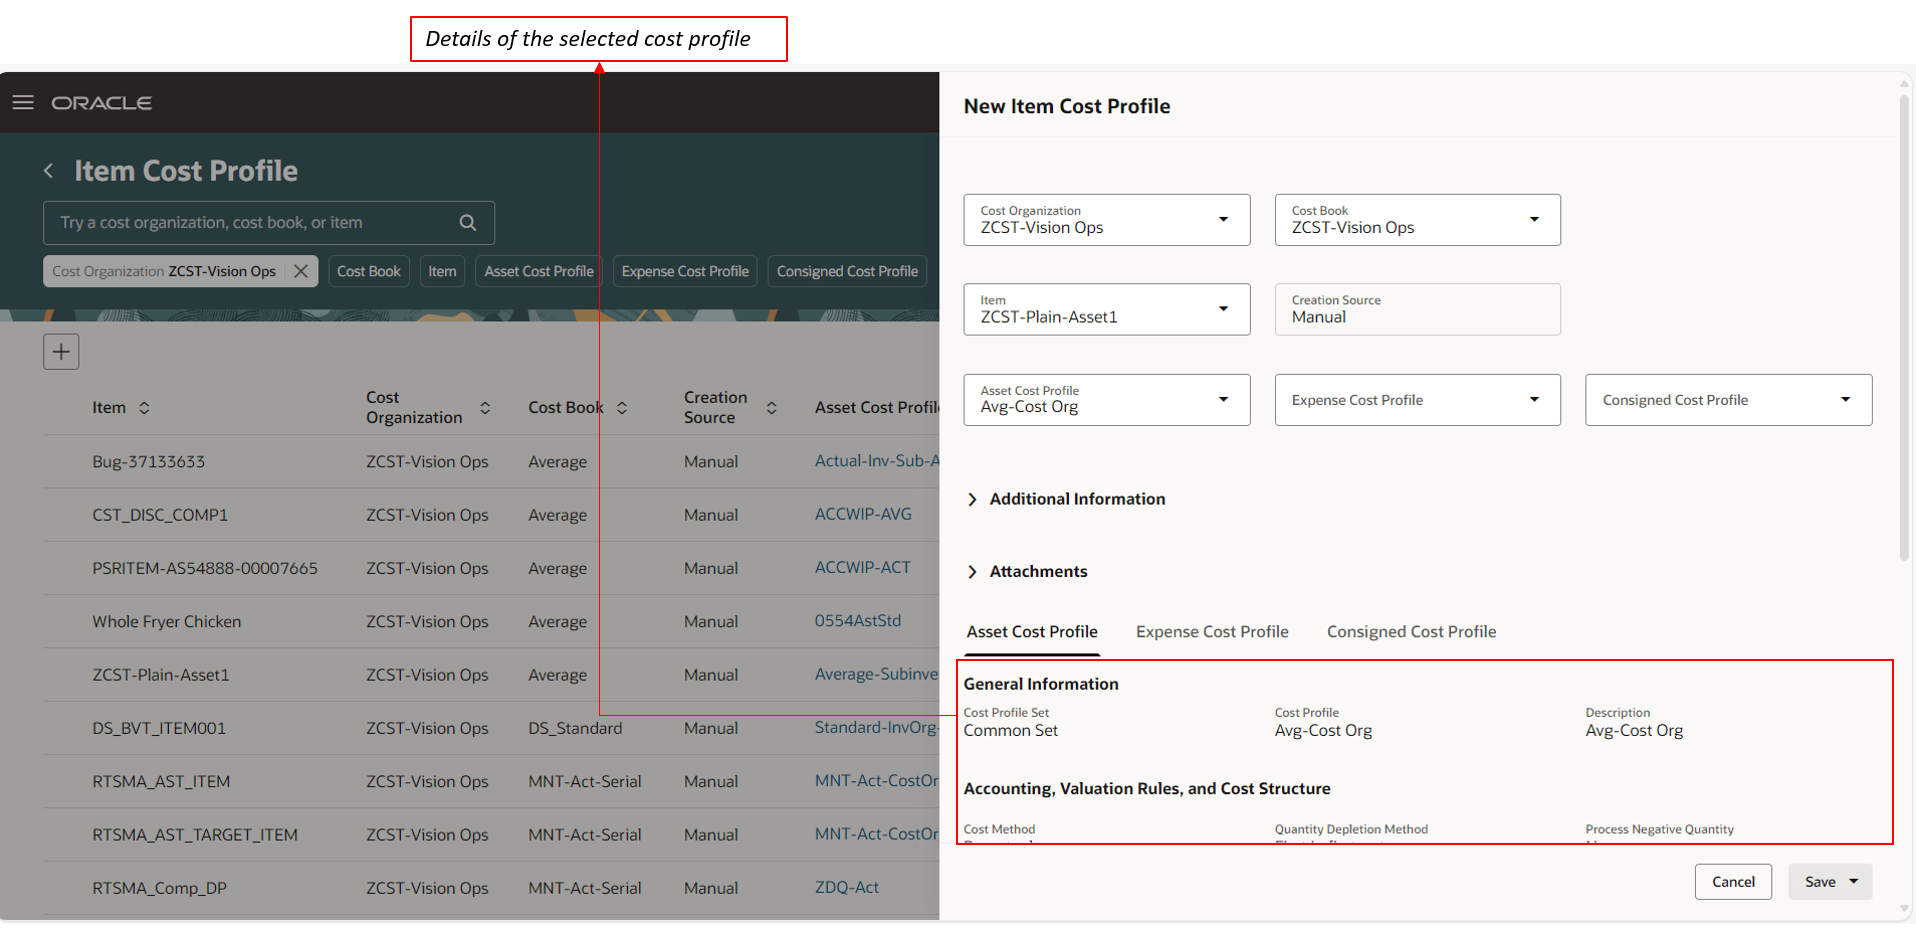
Task: Click the DS_Standard cost book cell
Action: (575, 728)
